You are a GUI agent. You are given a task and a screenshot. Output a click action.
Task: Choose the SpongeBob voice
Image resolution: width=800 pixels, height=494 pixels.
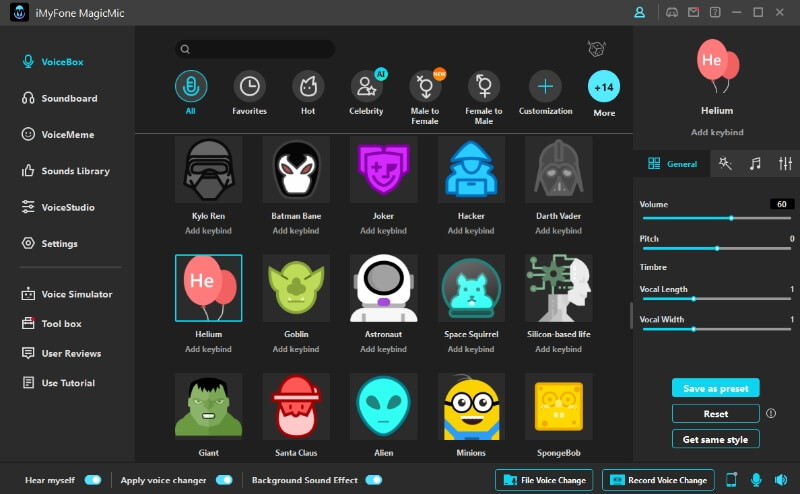(x=559, y=406)
